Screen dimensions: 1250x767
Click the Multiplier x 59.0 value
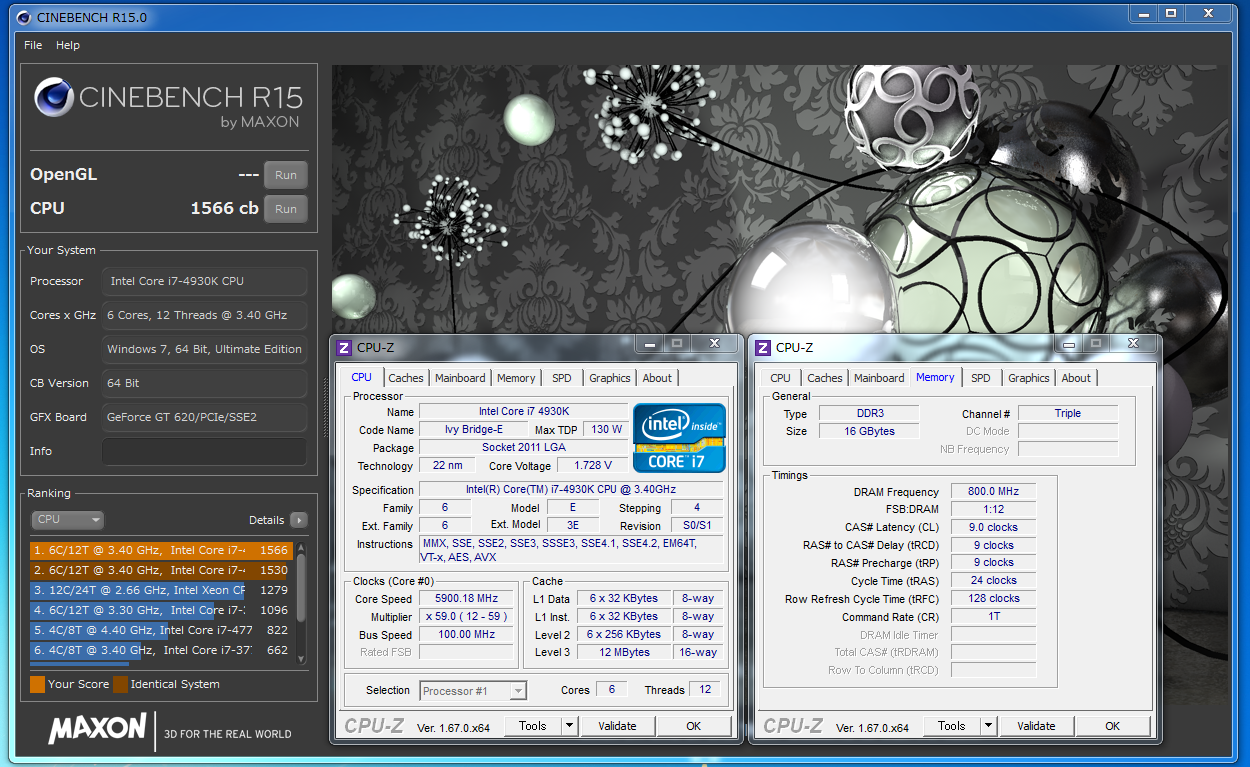(468, 617)
